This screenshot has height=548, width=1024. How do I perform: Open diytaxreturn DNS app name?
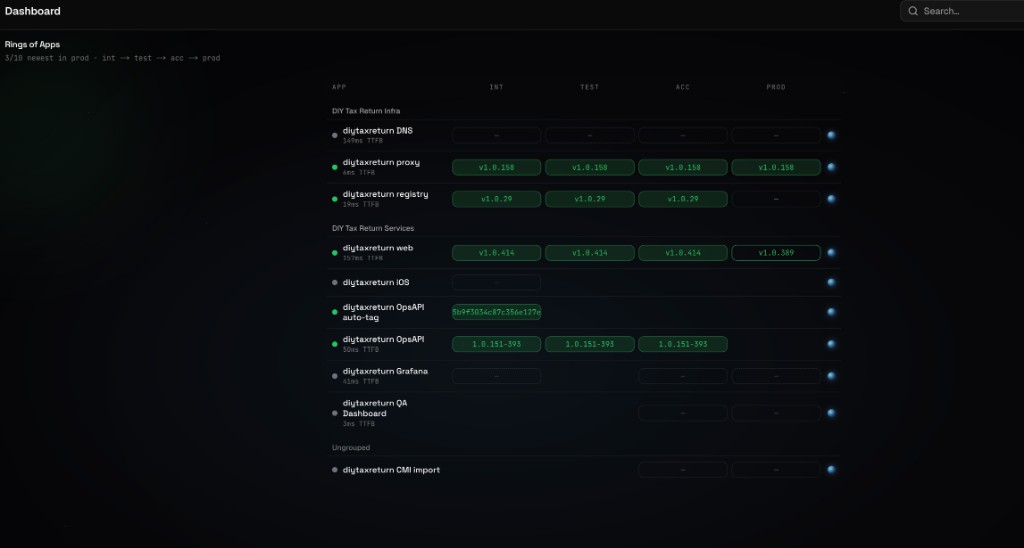pos(377,131)
